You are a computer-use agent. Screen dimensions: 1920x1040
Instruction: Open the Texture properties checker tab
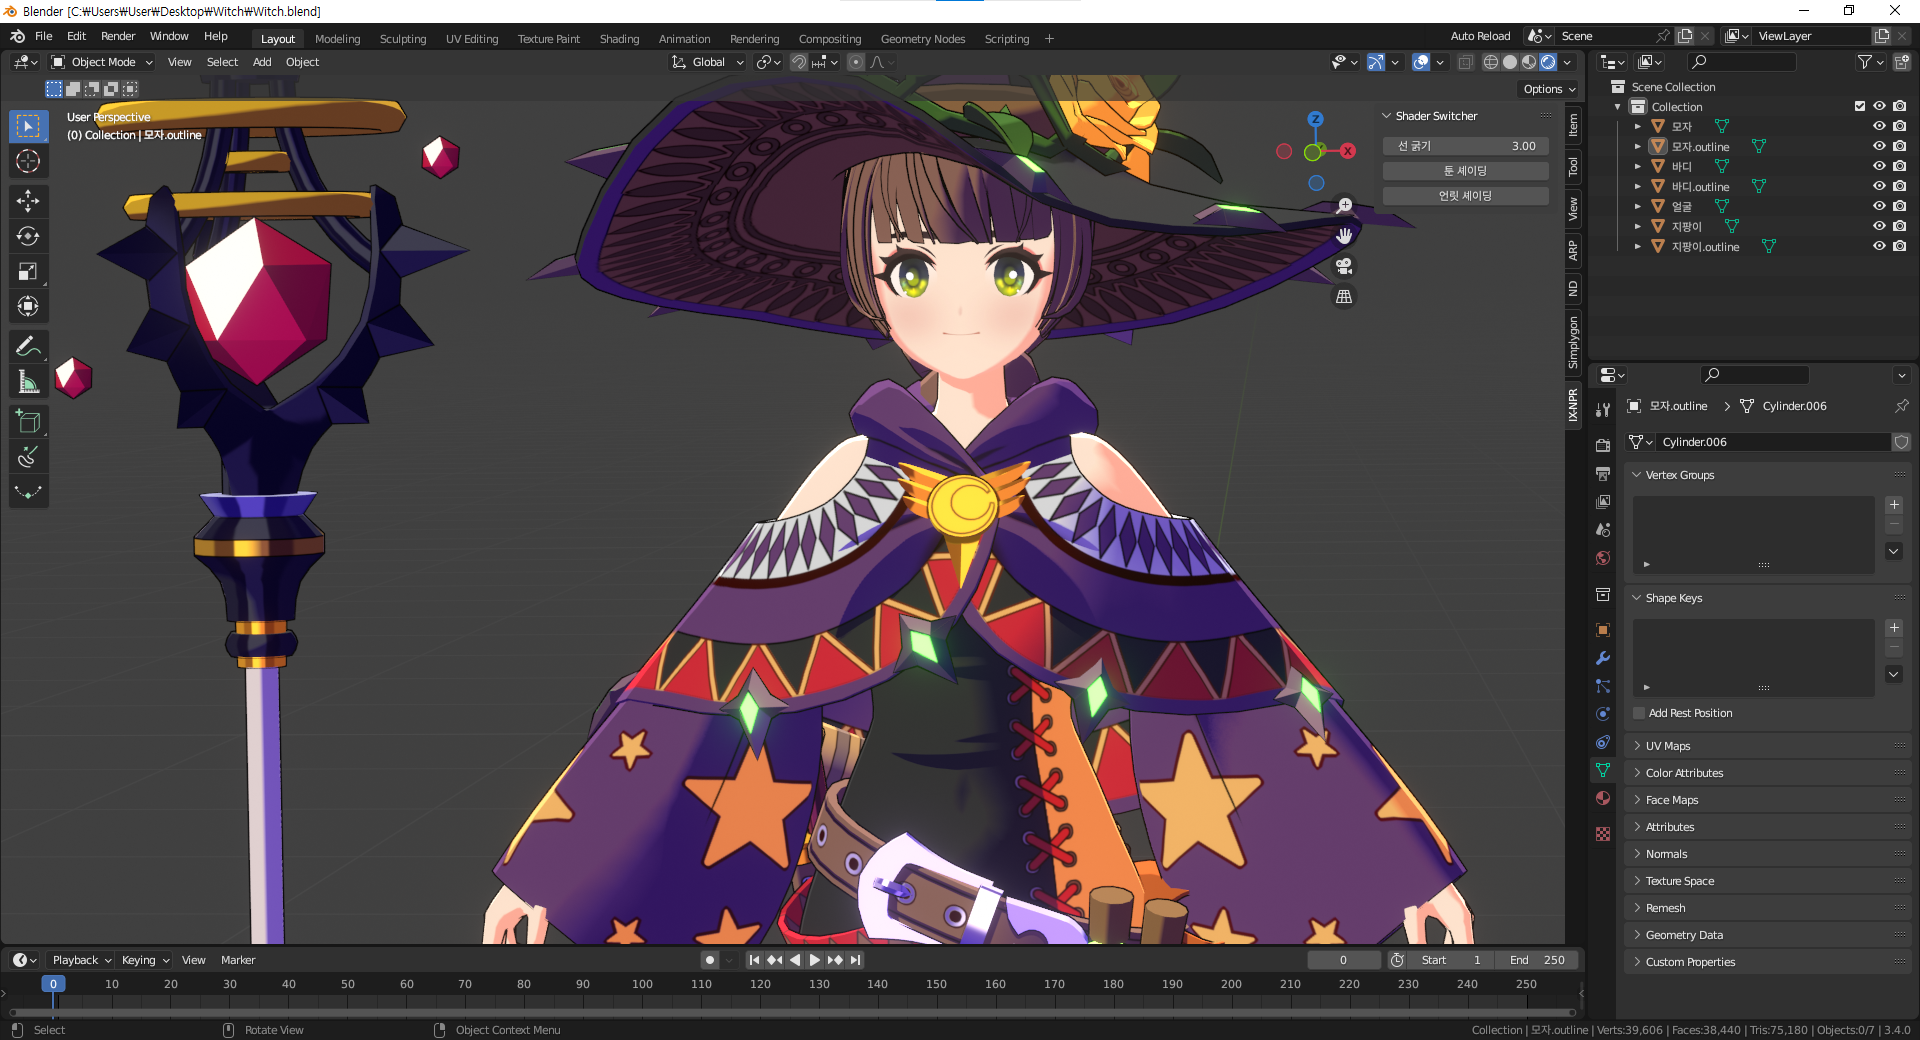point(1603,834)
